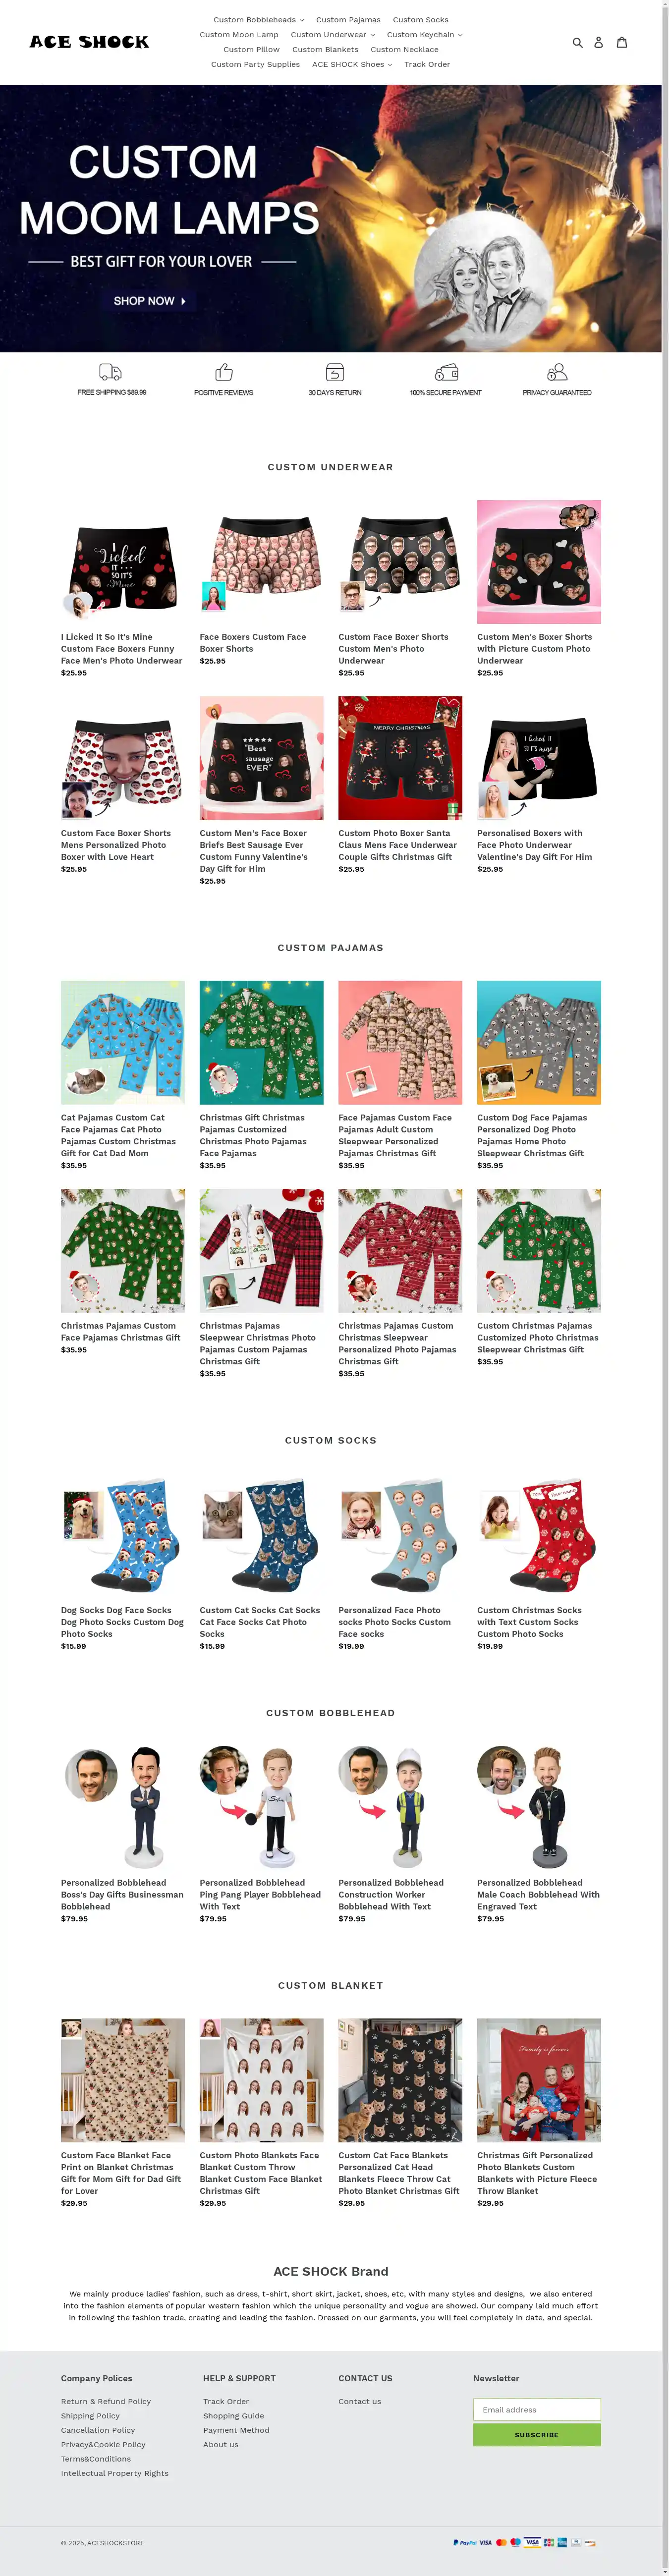Open the Return & Refund Policy link
669x2576 pixels.
(106, 2401)
